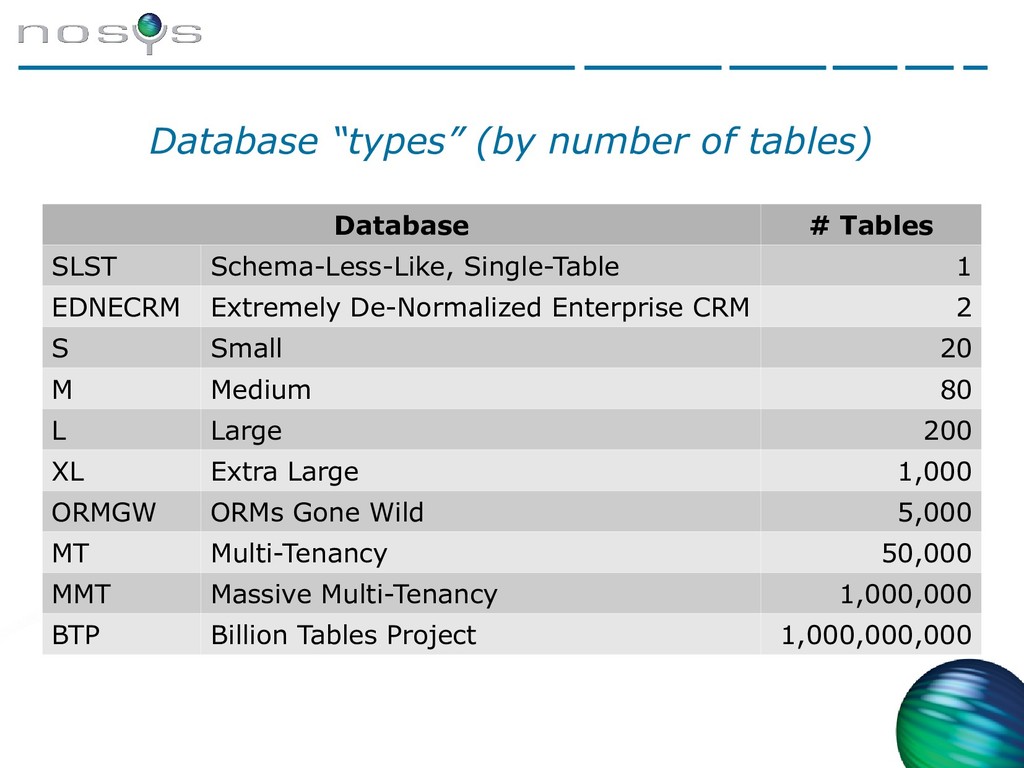Image resolution: width=1024 pixels, height=768 pixels.
Task: Click the 'Billion Tables Project' cell
Action: click(480, 634)
